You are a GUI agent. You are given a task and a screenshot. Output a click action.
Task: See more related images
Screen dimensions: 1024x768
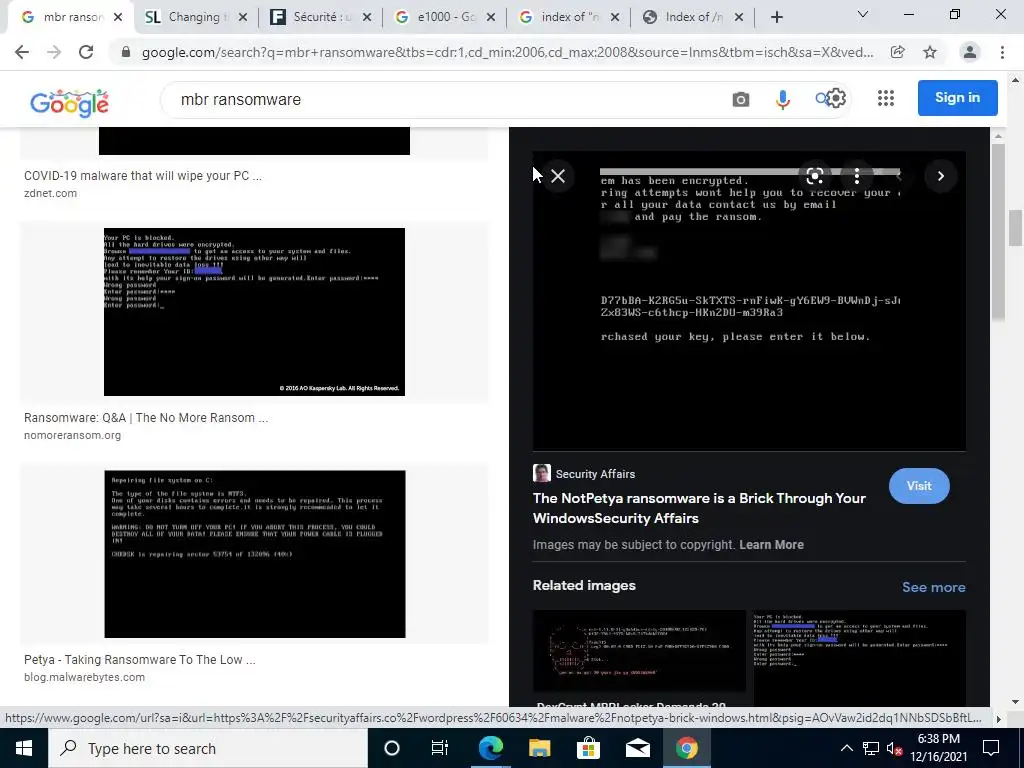(934, 587)
